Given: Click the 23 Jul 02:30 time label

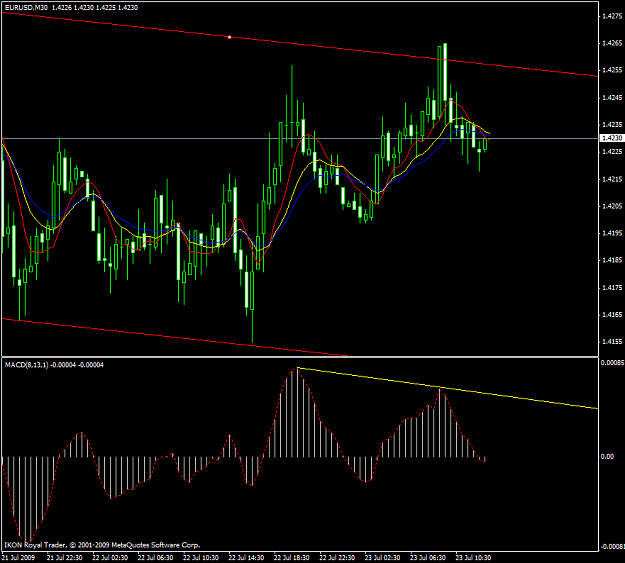Looking at the screenshot, I should point(383,557).
